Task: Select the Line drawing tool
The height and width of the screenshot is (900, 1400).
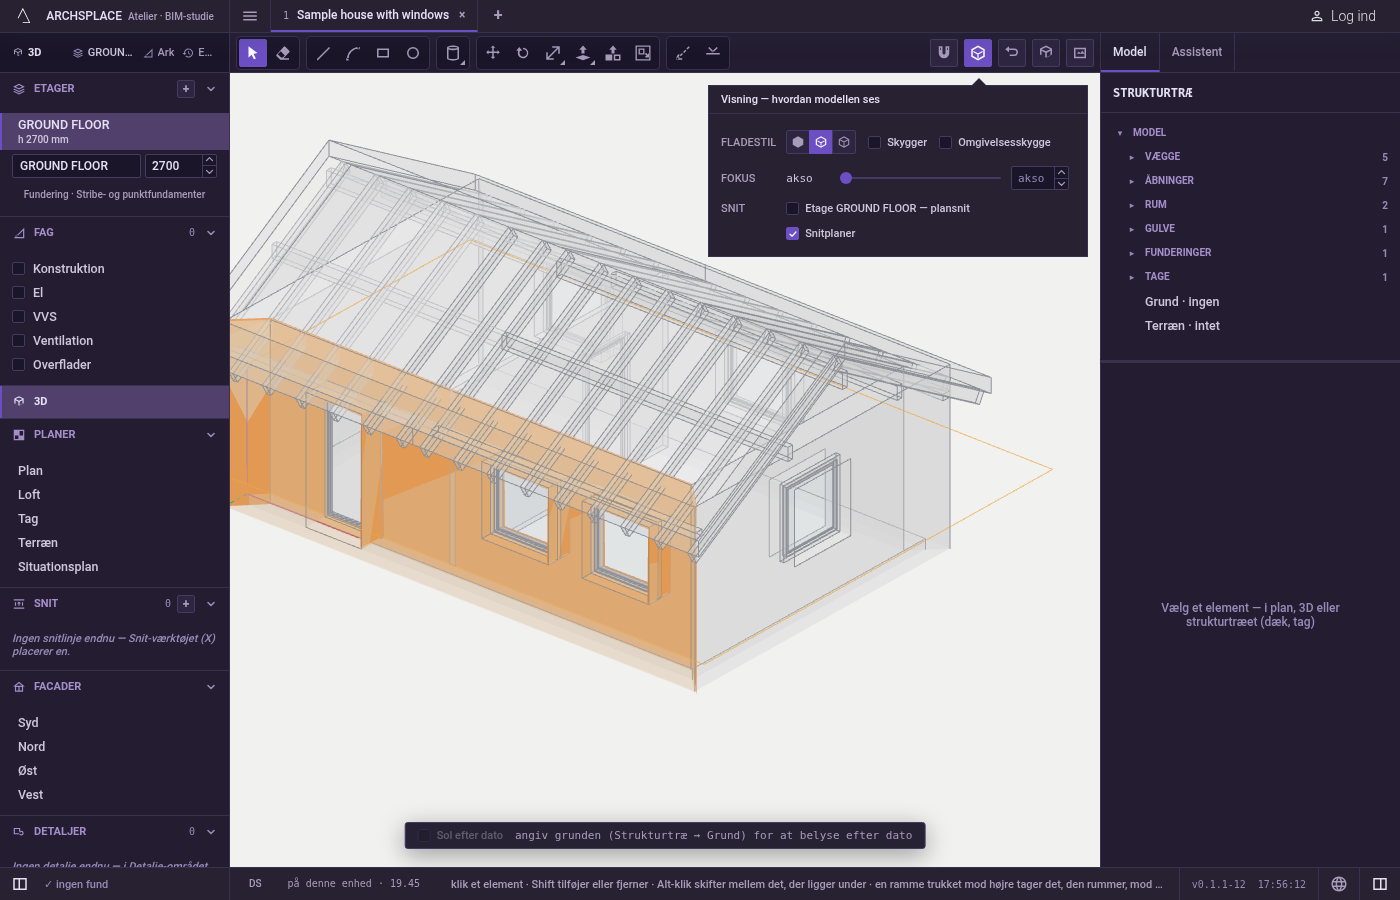Action: [x=323, y=53]
